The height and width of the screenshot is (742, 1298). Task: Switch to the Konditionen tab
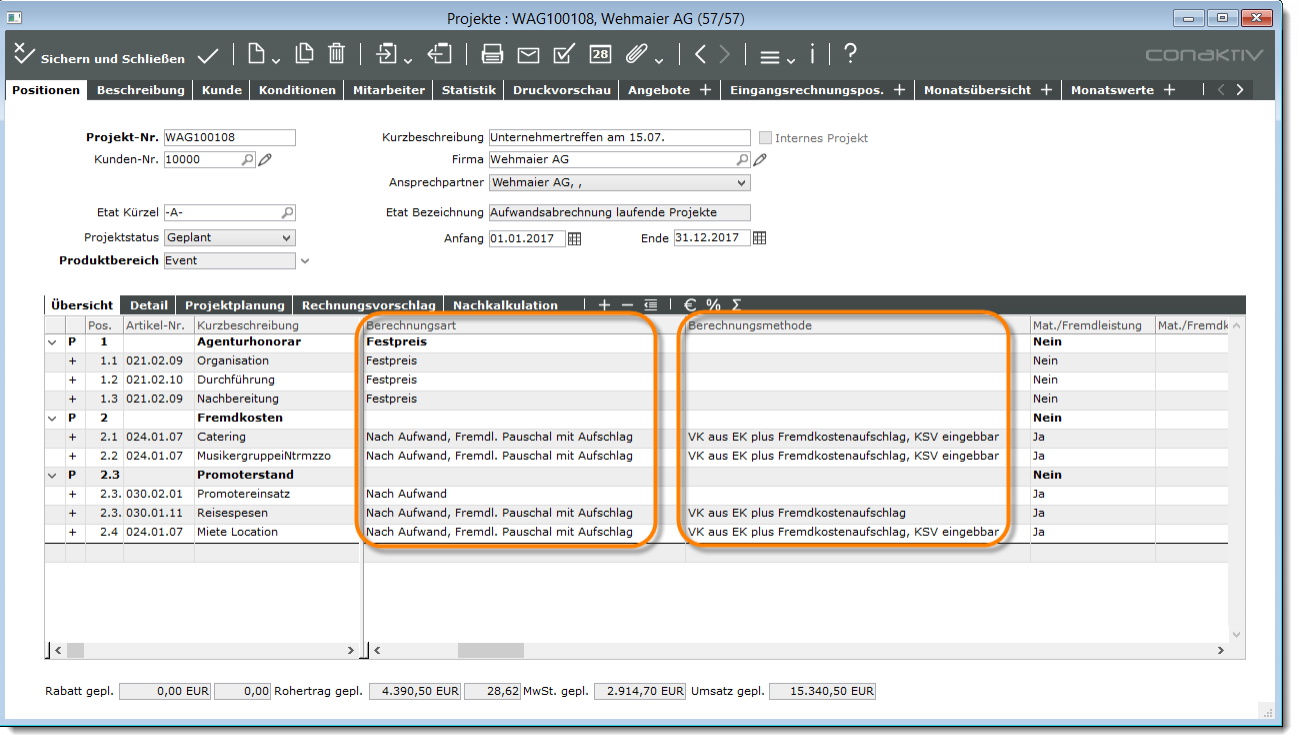297,90
